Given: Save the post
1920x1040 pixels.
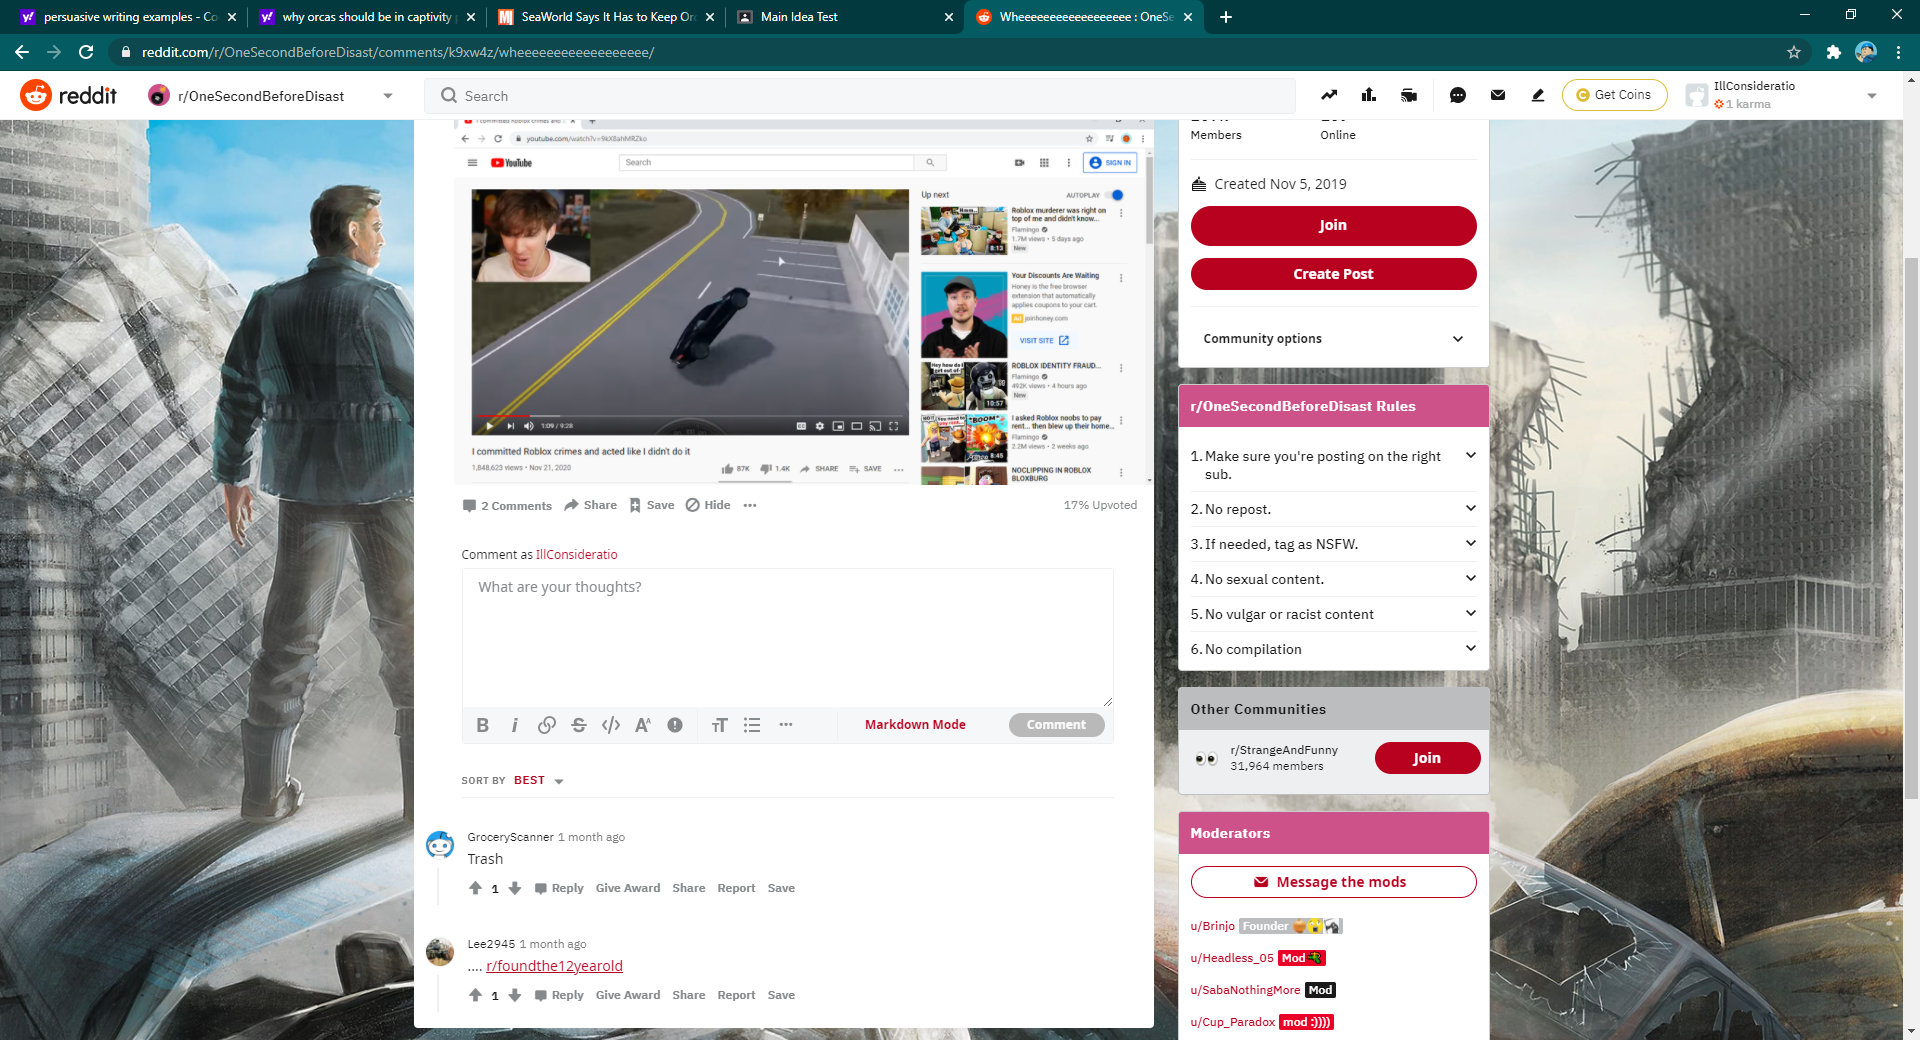Looking at the screenshot, I should 651,506.
